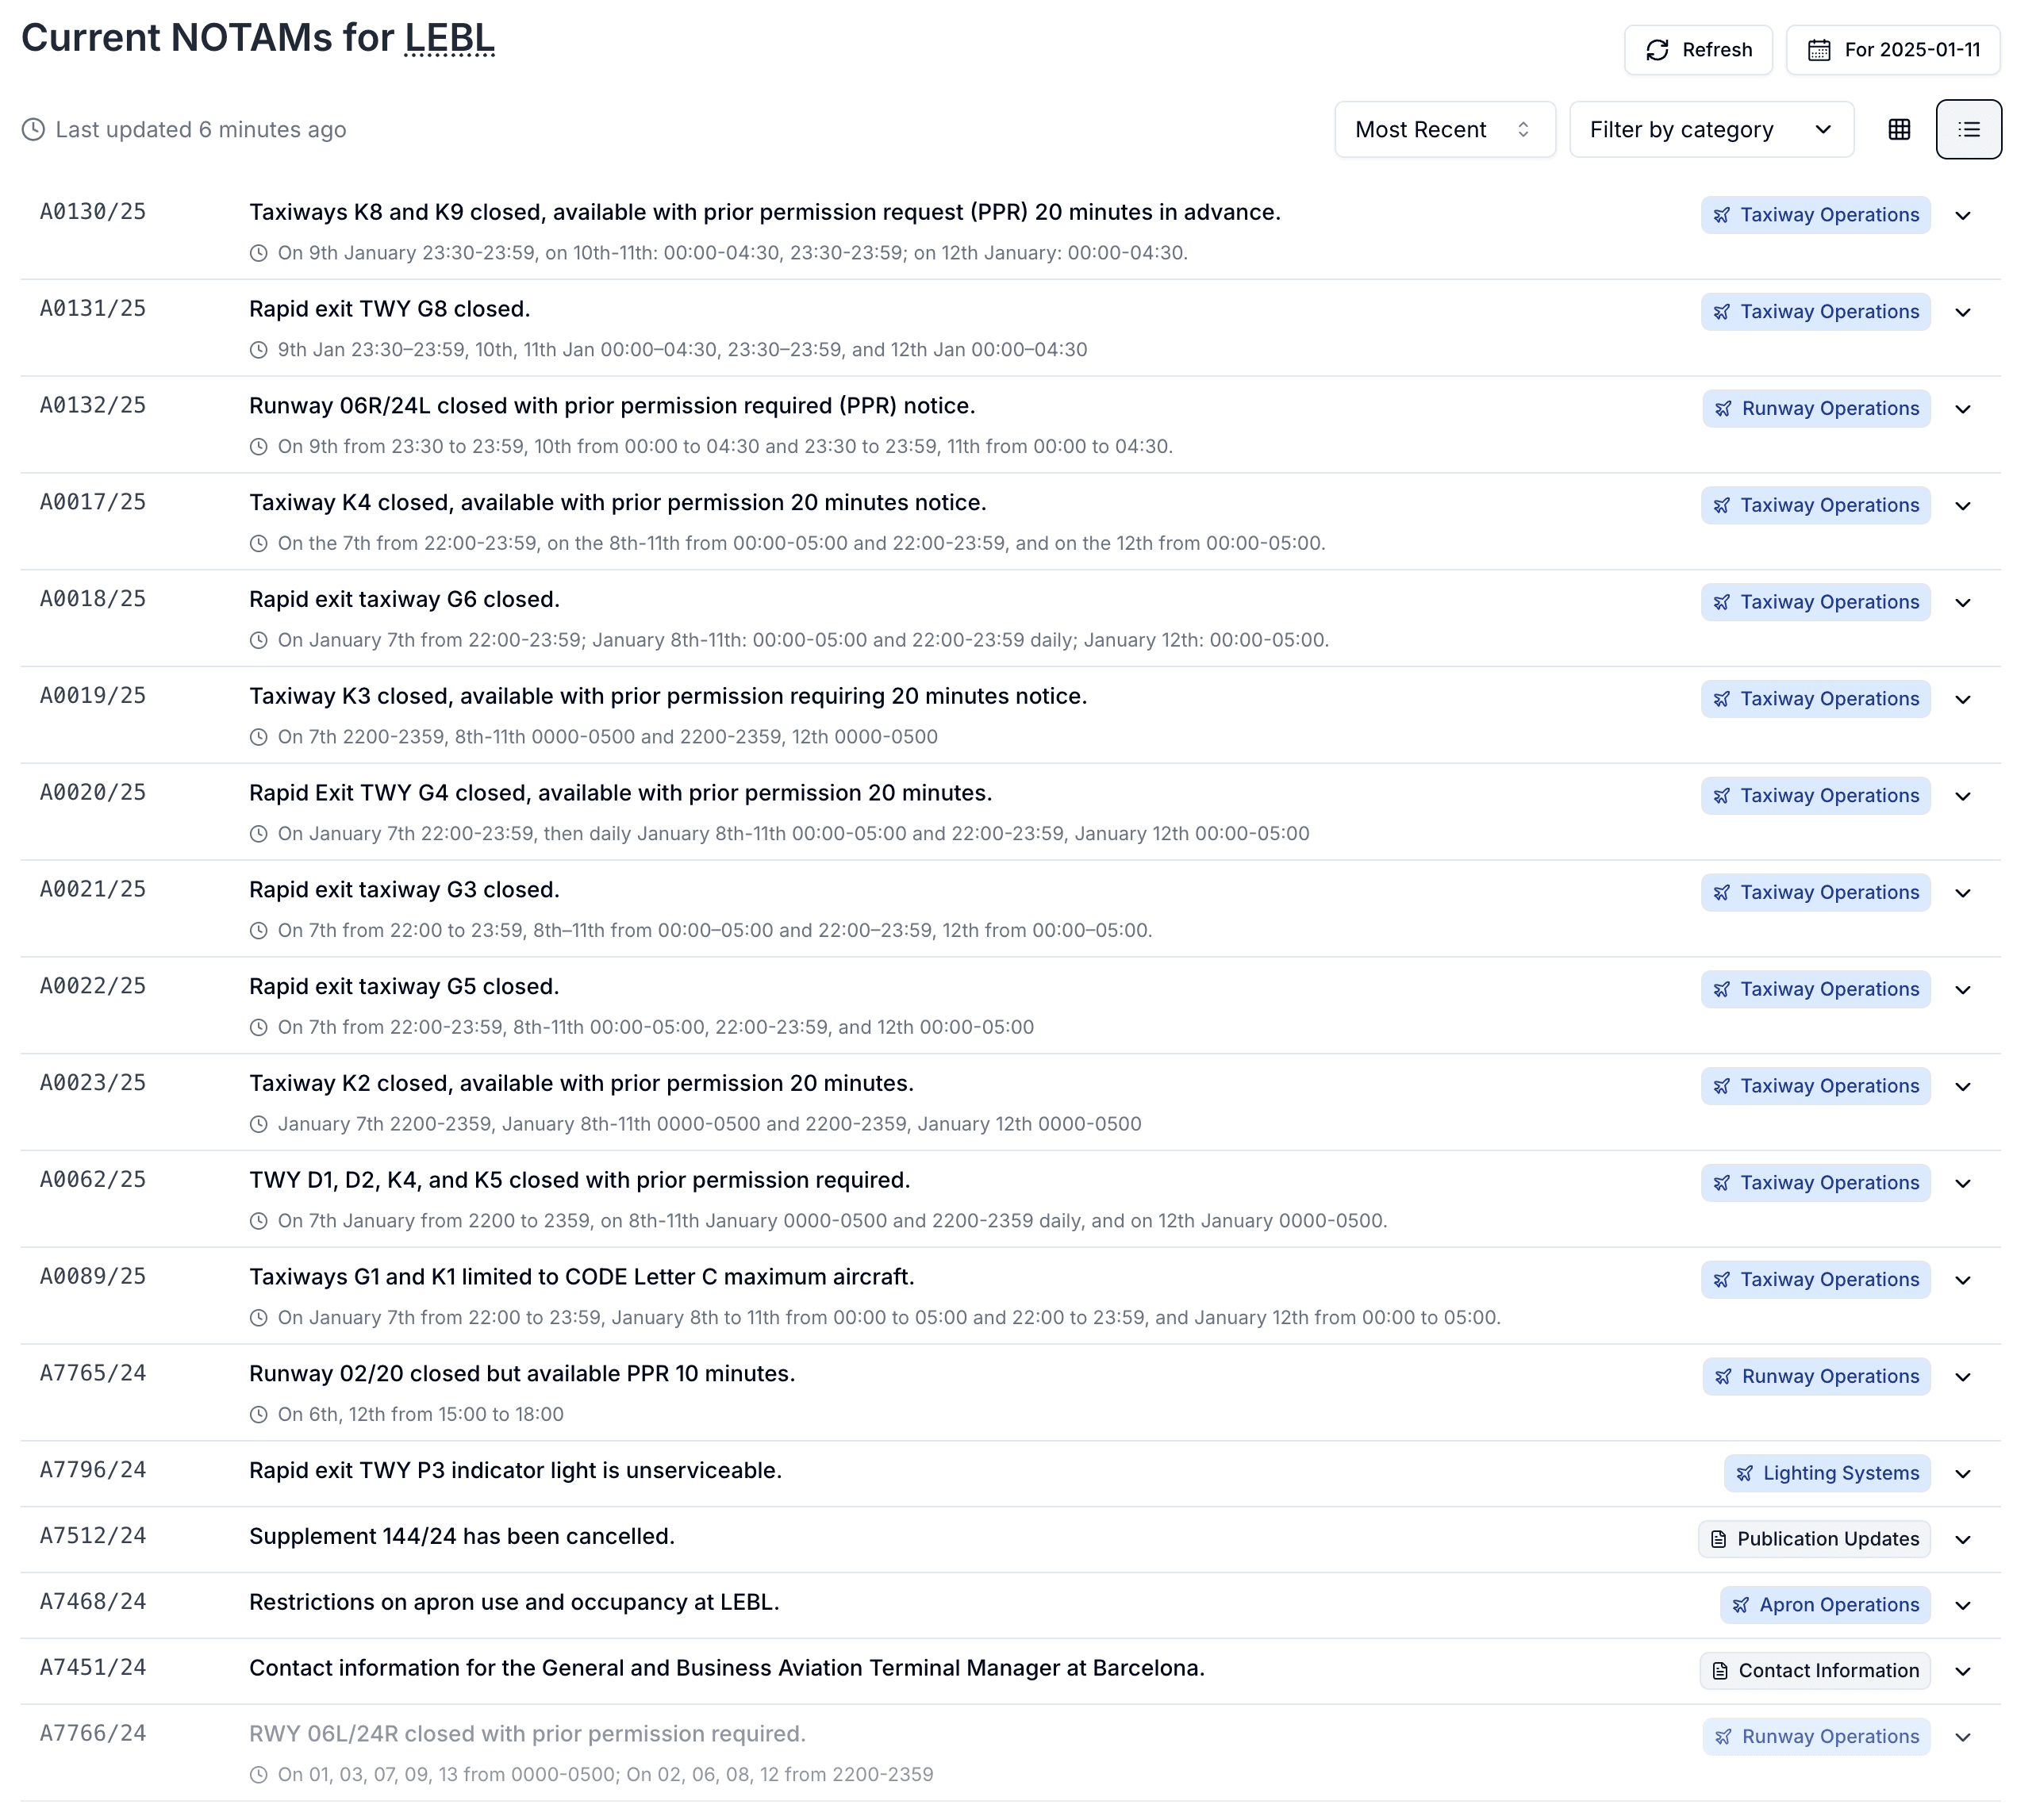This screenshot has width=2036, height=1820.
Task: Click the airplane icon on Lighting Systems badge
Action: click(x=1745, y=1472)
